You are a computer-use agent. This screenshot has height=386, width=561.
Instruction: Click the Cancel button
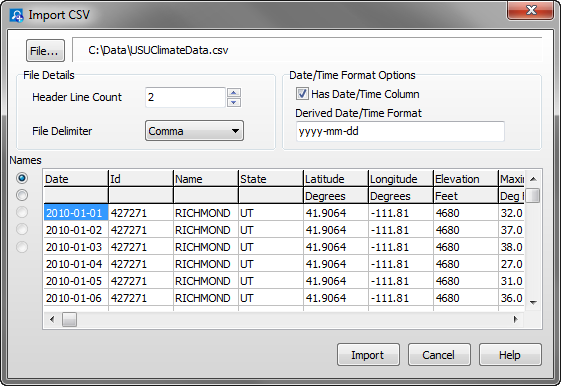[439, 355]
